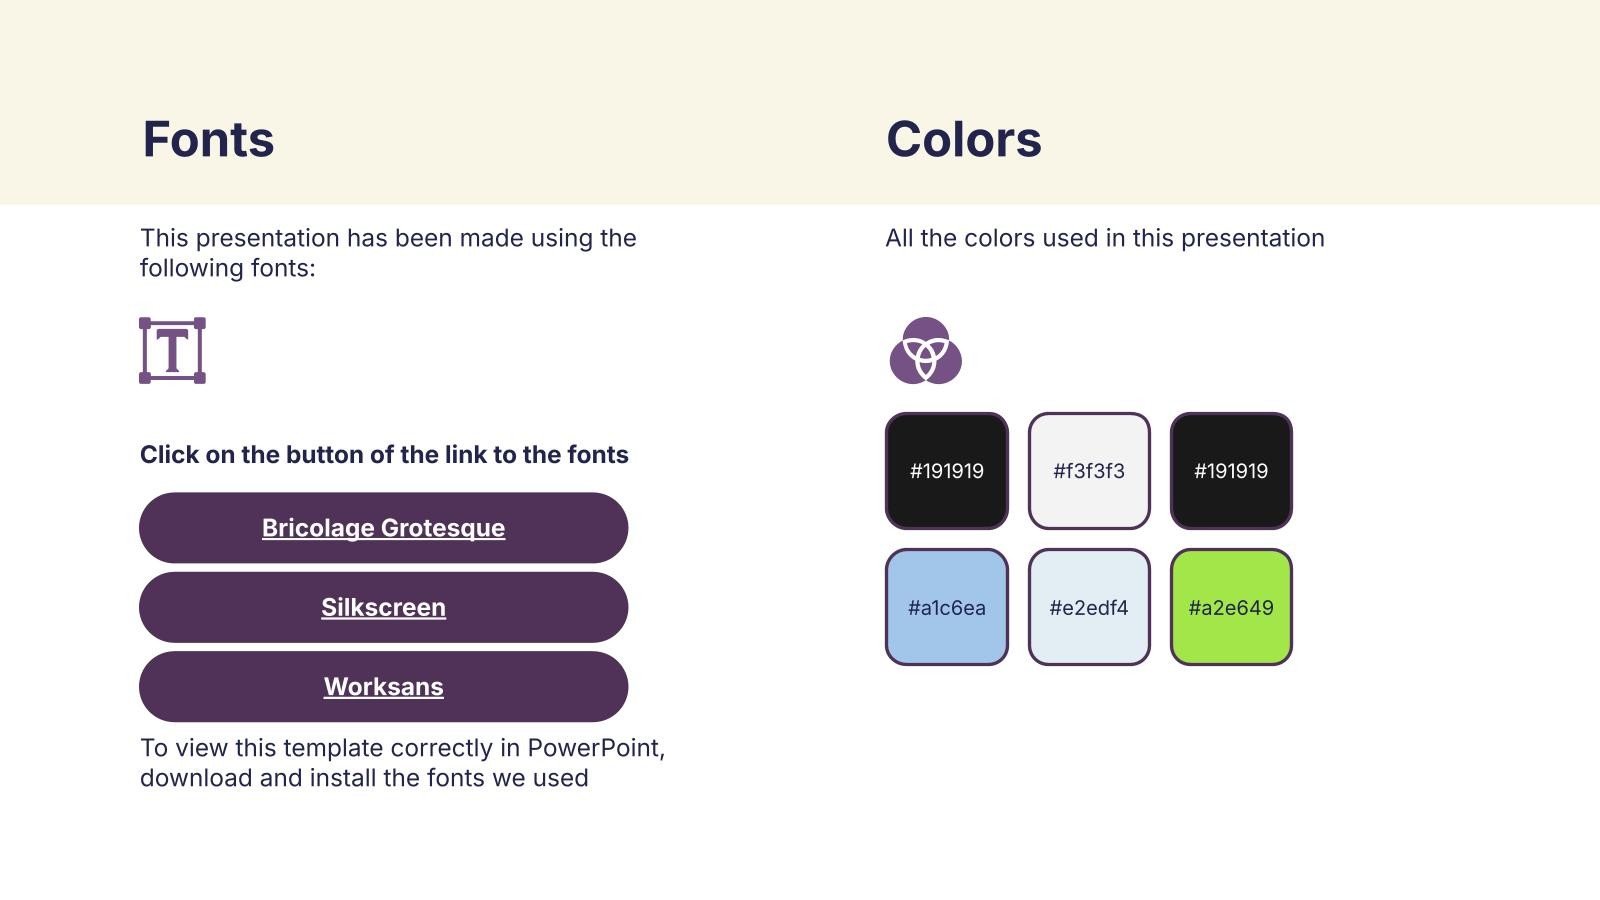Pick the #f3f3f3 color swatch
Image resolution: width=1600 pixels, height=900 pixels.
[1088, 471]
